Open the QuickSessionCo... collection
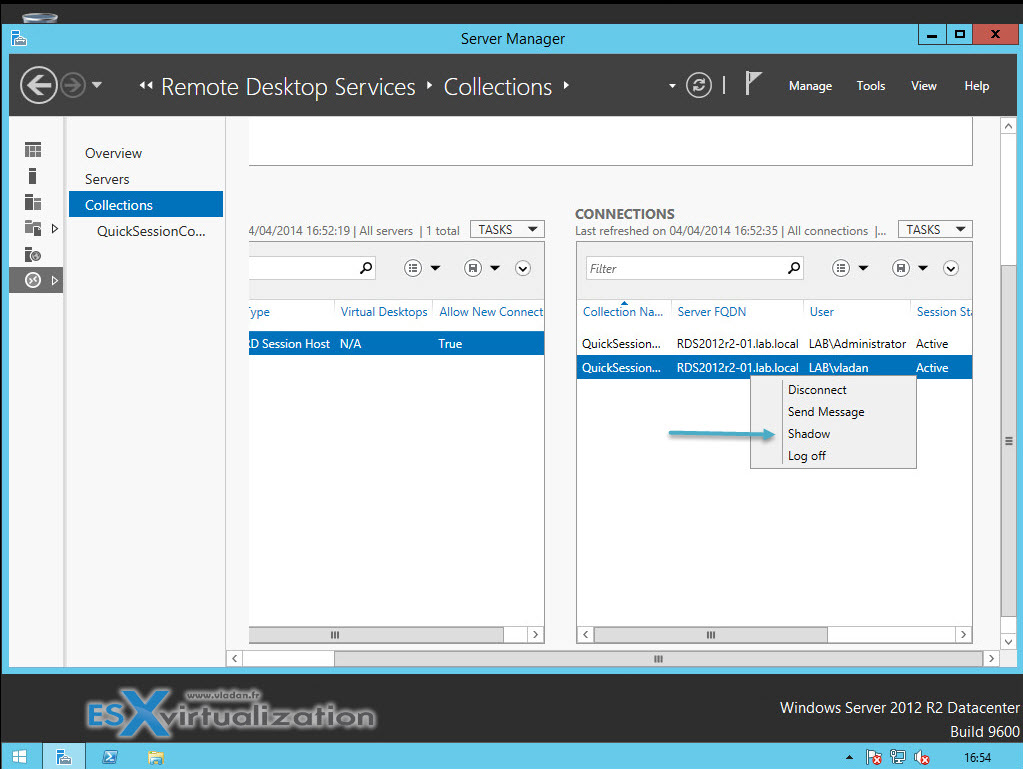This screenshot has height=769, width=1023. [x=151, y=231]
